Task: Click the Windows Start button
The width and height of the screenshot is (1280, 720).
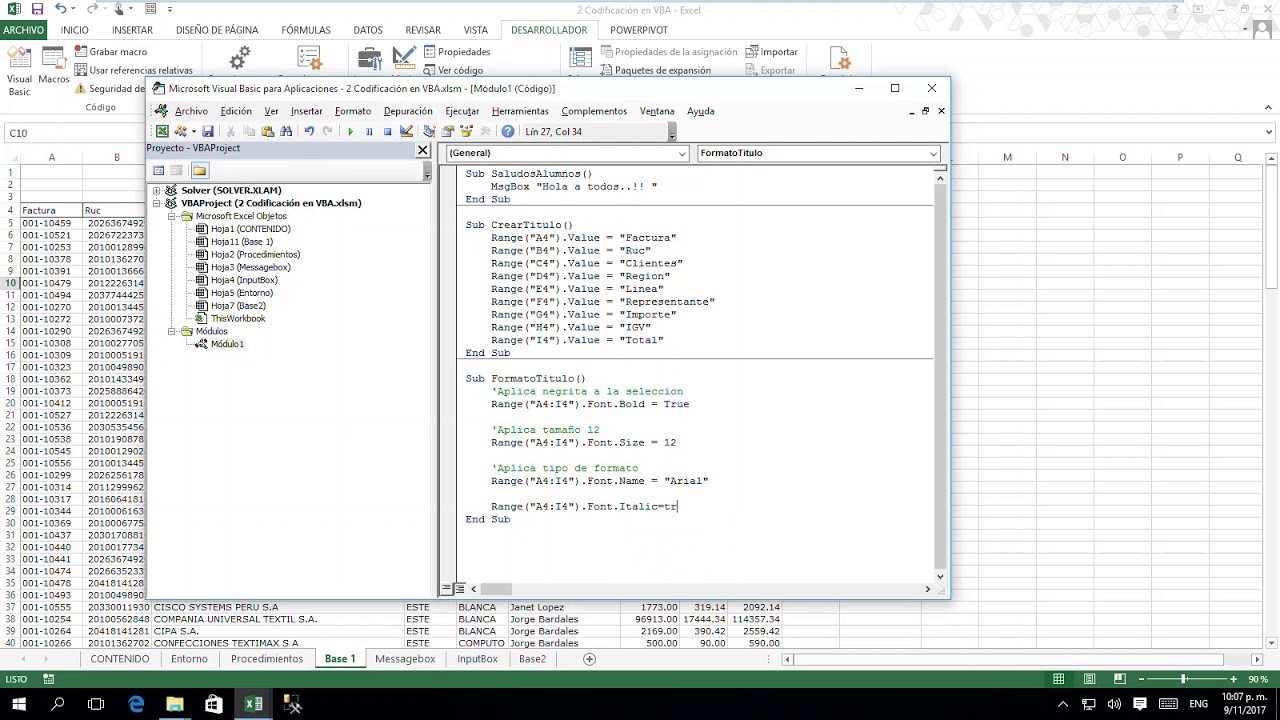Action: (x=18, y=704)
